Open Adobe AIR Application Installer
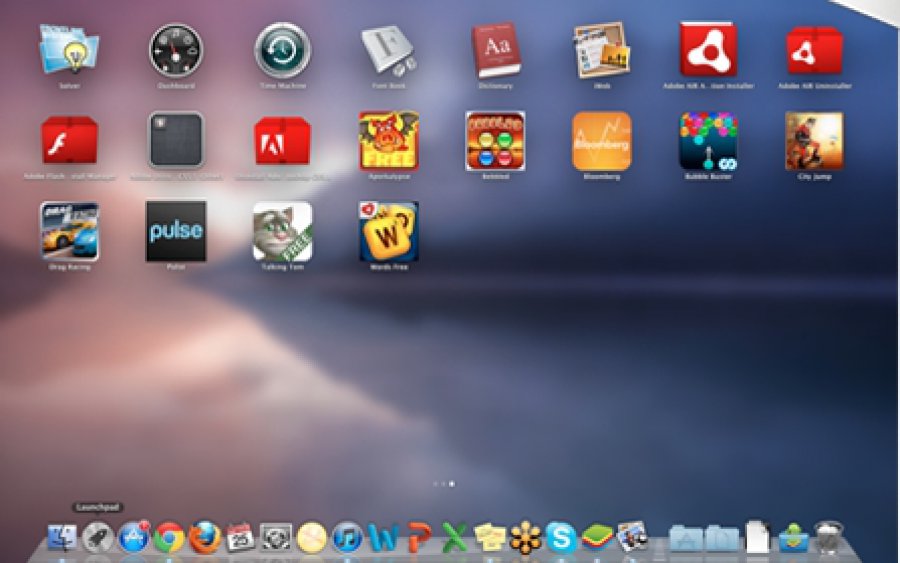Viewport: 900px width, 563px height. pyautogui.click(x=708, y=49)
